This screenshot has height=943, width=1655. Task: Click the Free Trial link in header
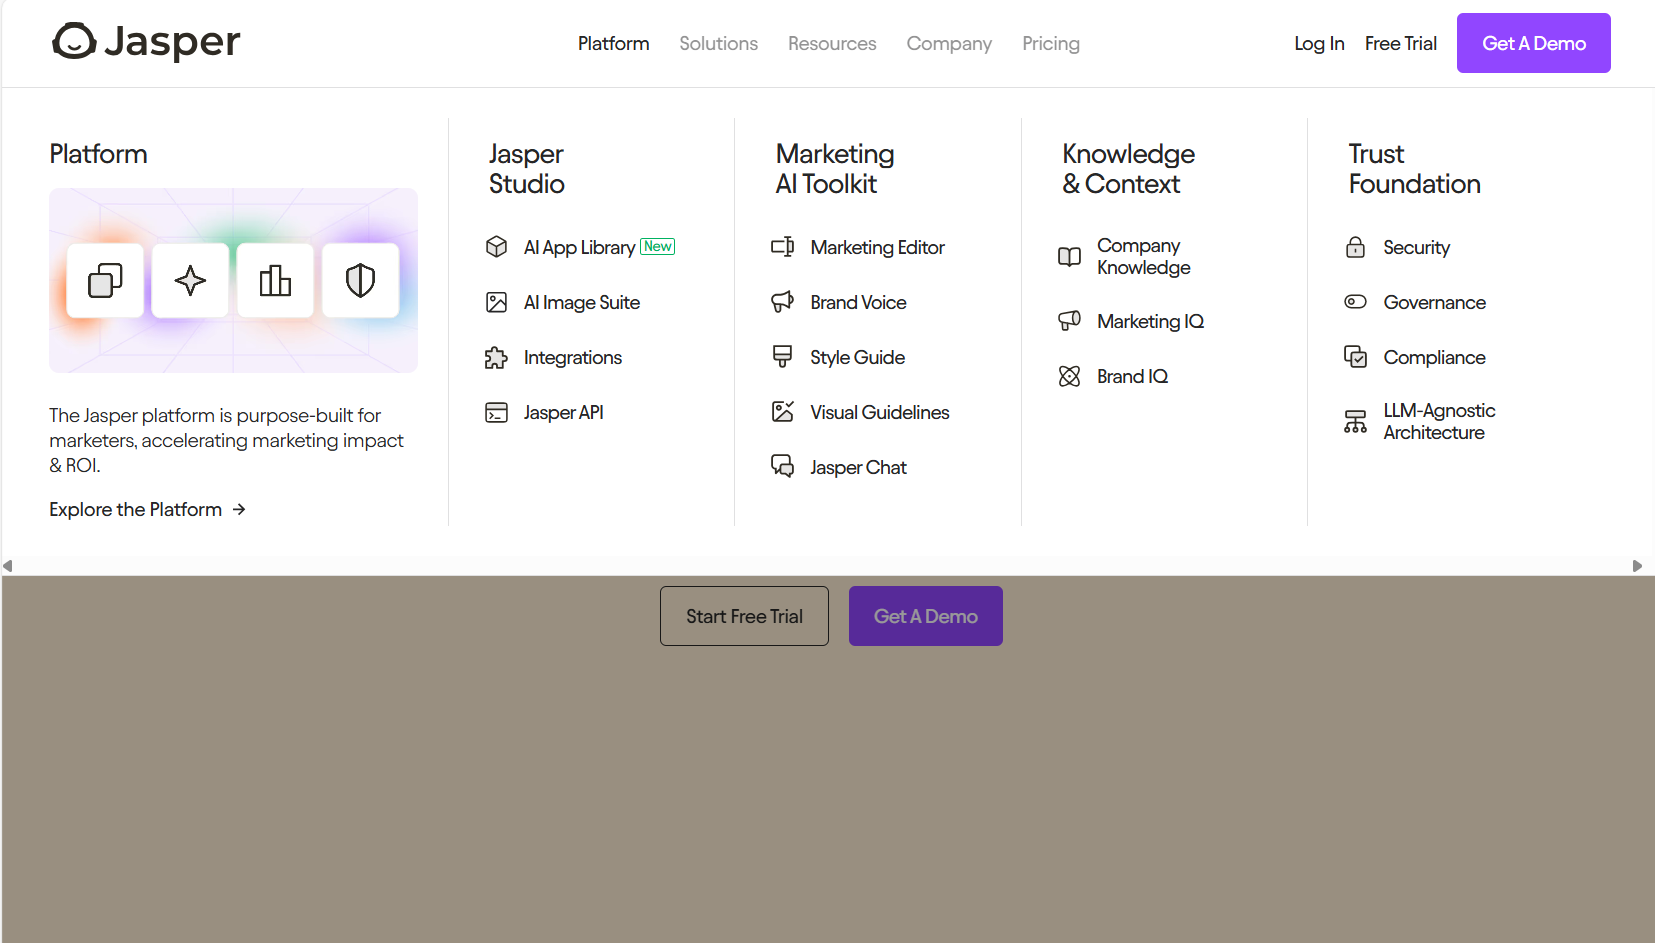tap(1400, 43)
